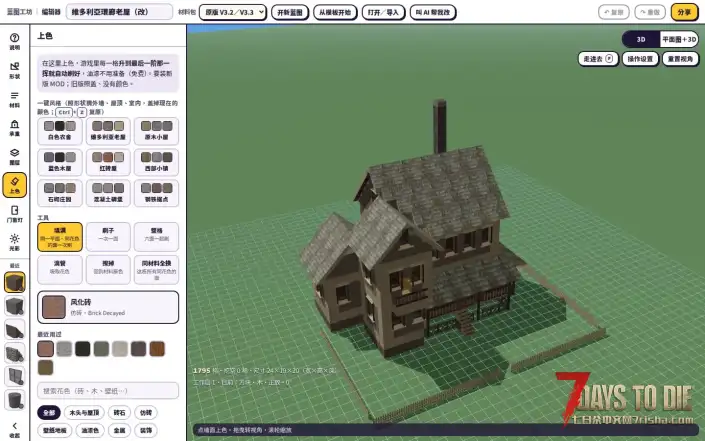Apply the 石砌庄园 style preset
The image size is (705, 441).
pos(60,193)
